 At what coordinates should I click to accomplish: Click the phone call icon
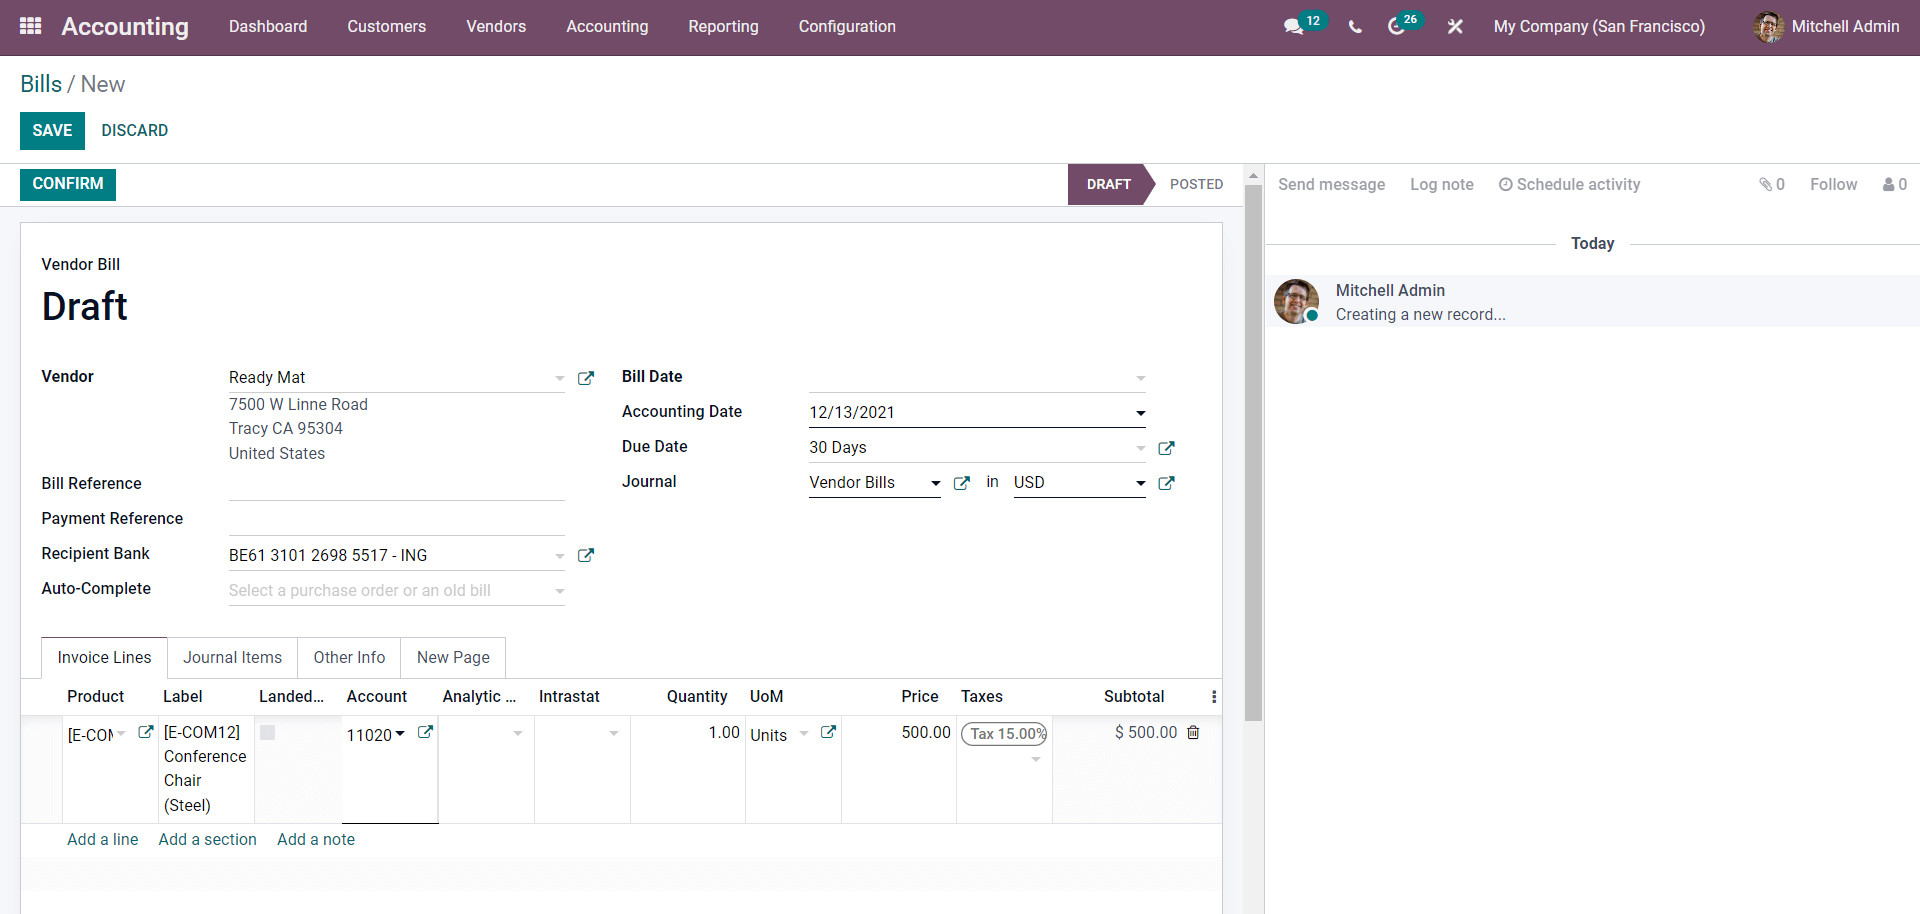(x=1355, y=27)
